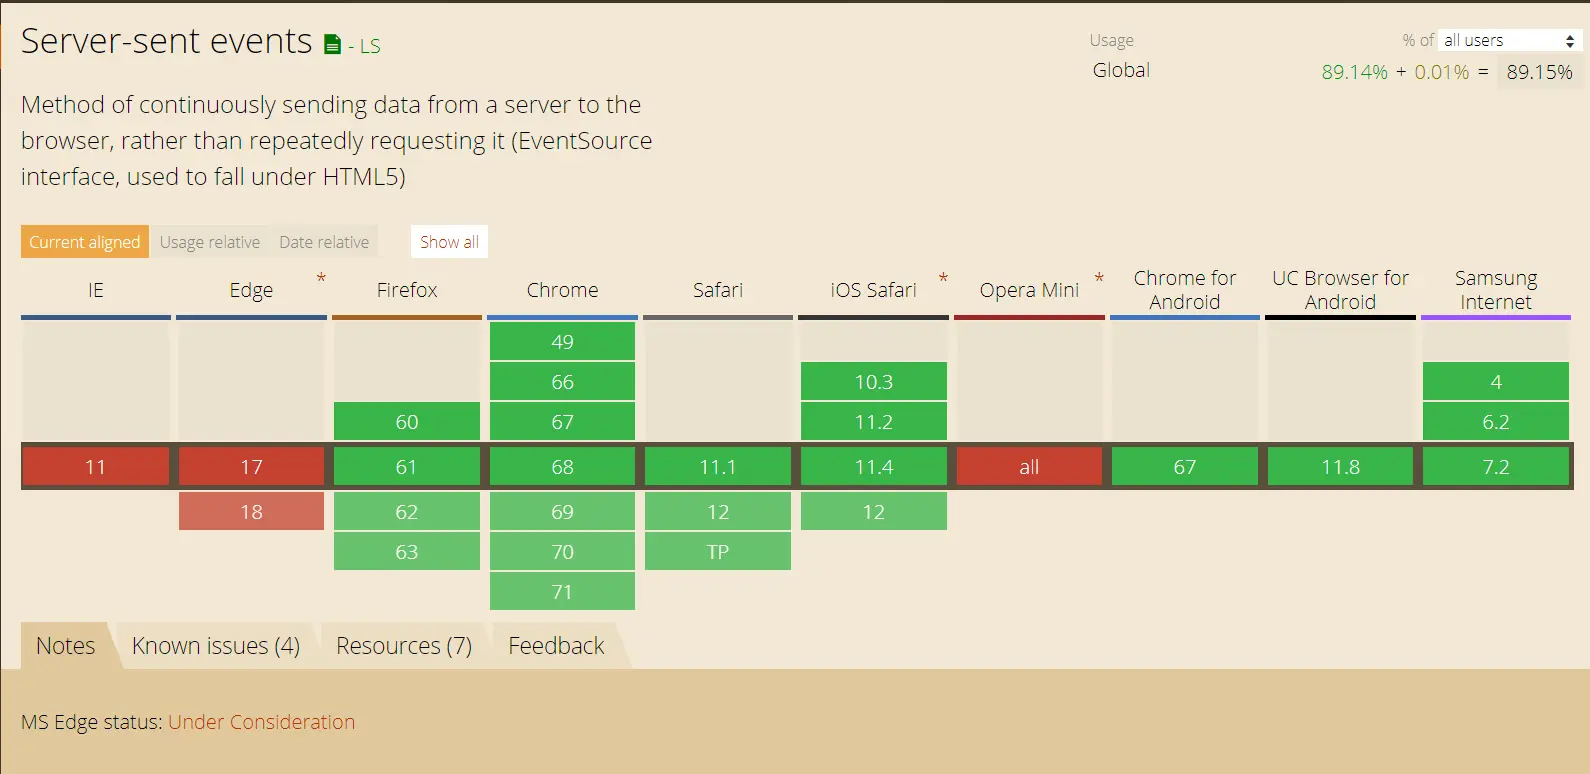This screenshot has width=1590, height=774.
Task: Select the Samsung Internet 7.2 cell
Action: [x=1496, y=467]
